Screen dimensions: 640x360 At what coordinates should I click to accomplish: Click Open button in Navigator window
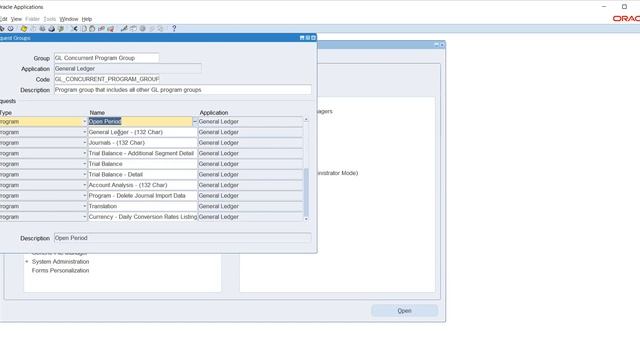(404, 311)
